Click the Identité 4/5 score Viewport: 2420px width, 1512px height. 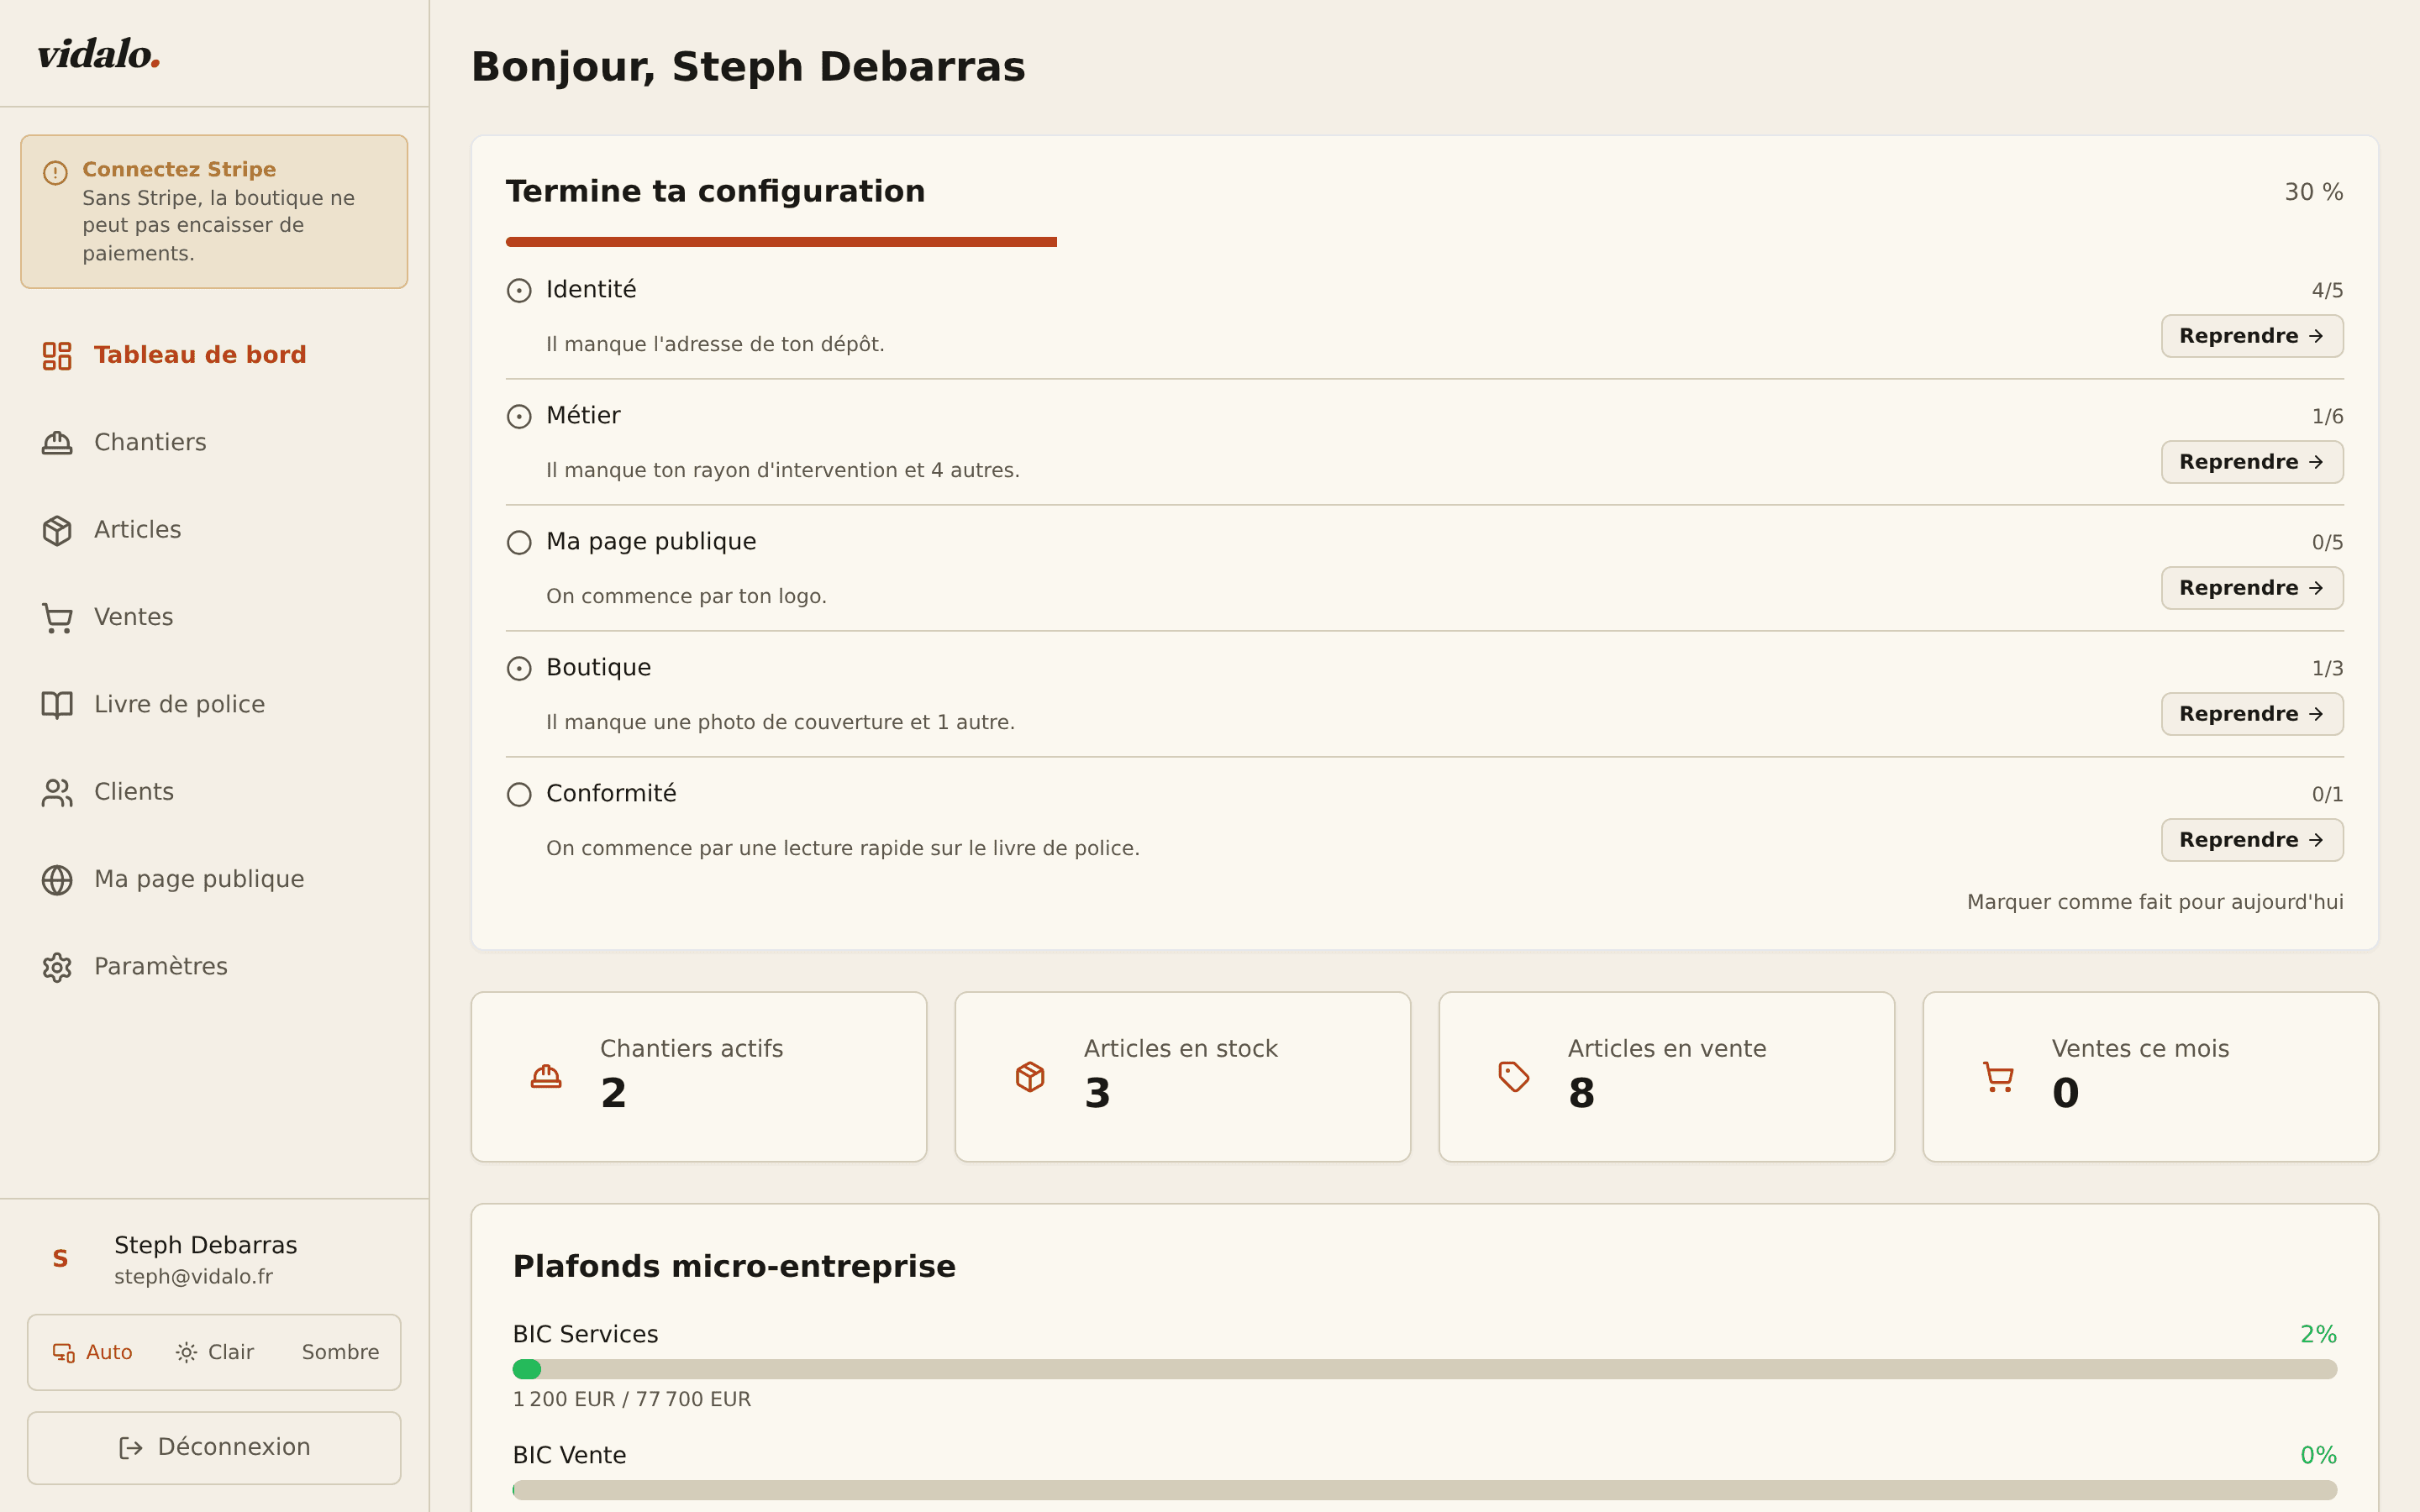(2327, 291)
